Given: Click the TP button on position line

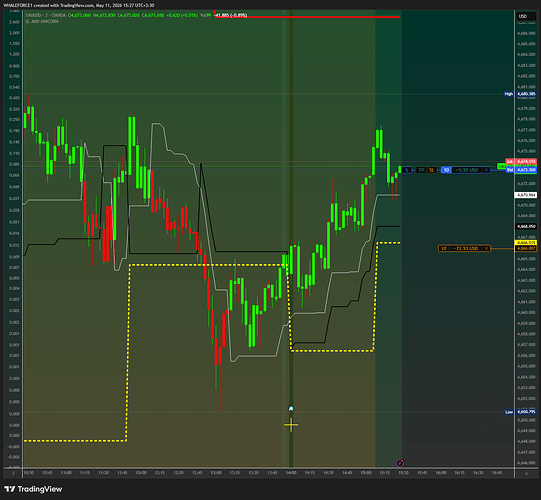Looking at the screenshot, I should point(421,170).
